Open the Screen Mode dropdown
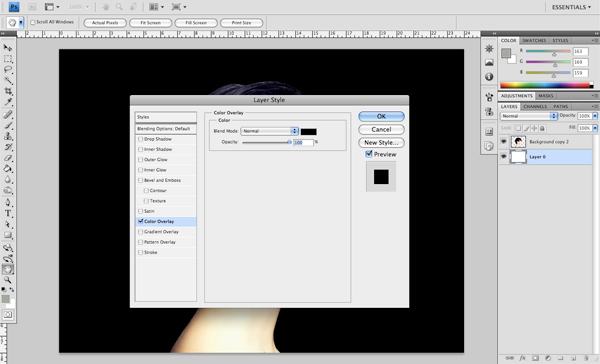This screenshot has width=600, height=364. tap(179, 7)
